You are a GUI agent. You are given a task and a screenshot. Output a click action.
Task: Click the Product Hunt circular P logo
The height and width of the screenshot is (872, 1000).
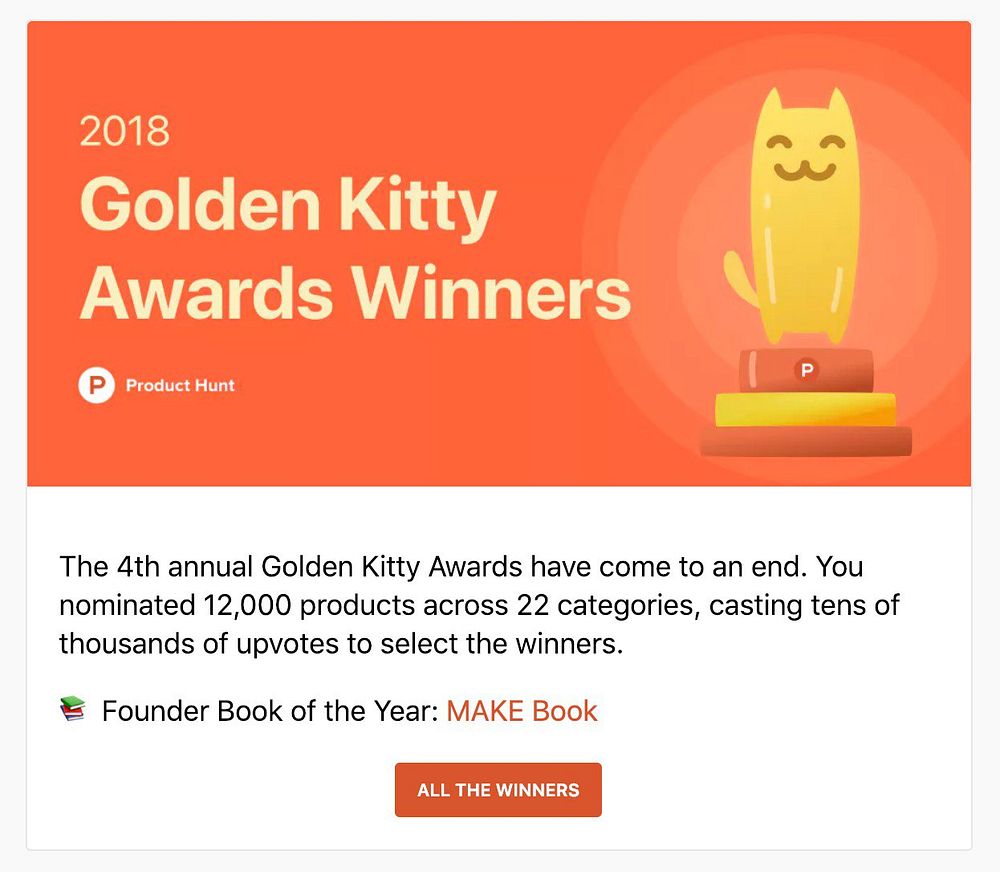[96, 385]
